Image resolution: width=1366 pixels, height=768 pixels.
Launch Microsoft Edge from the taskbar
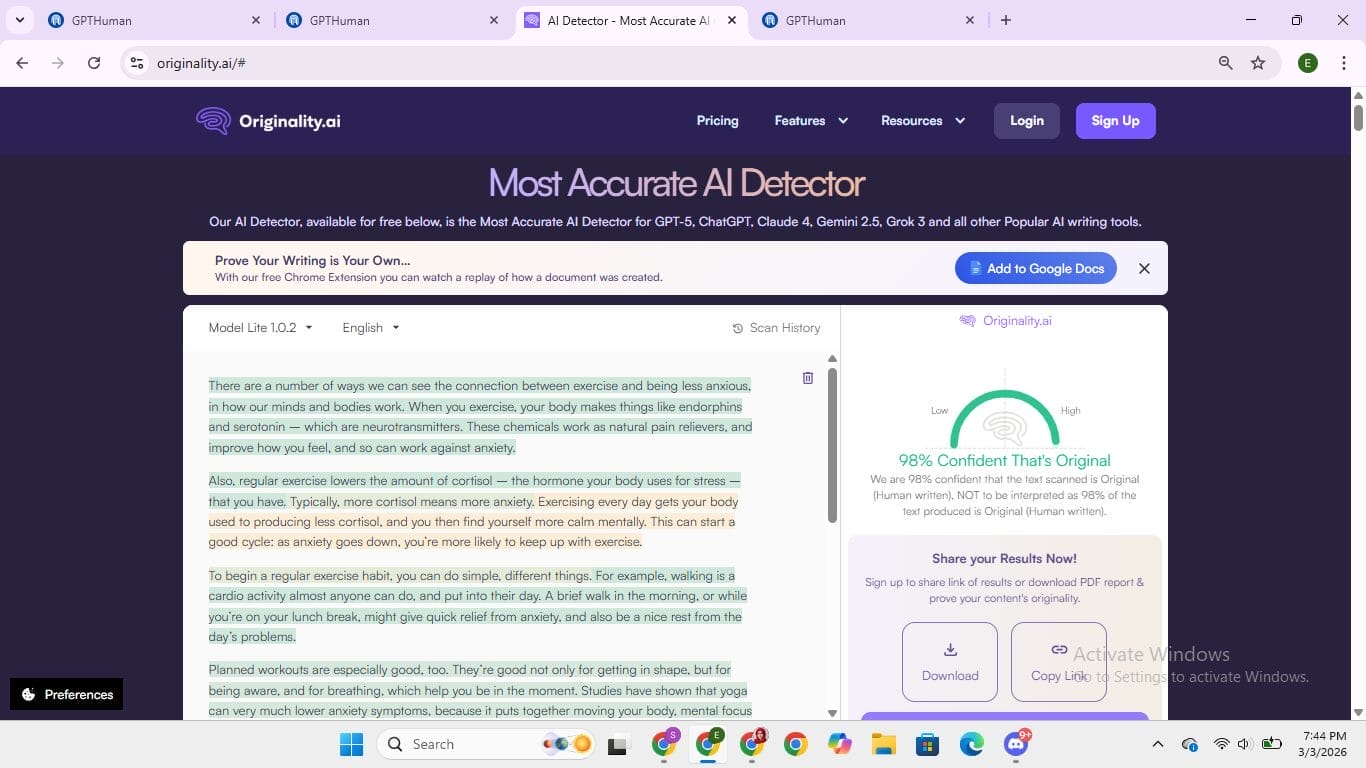972,744
